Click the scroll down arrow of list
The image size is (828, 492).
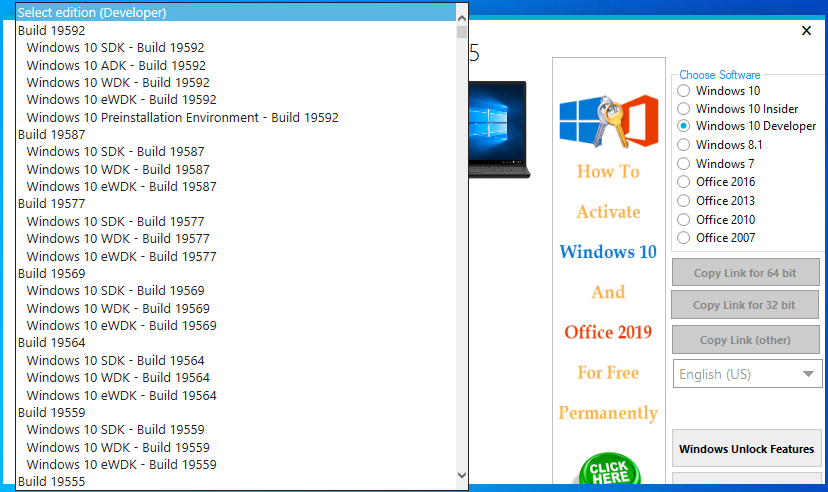(462, 475)
